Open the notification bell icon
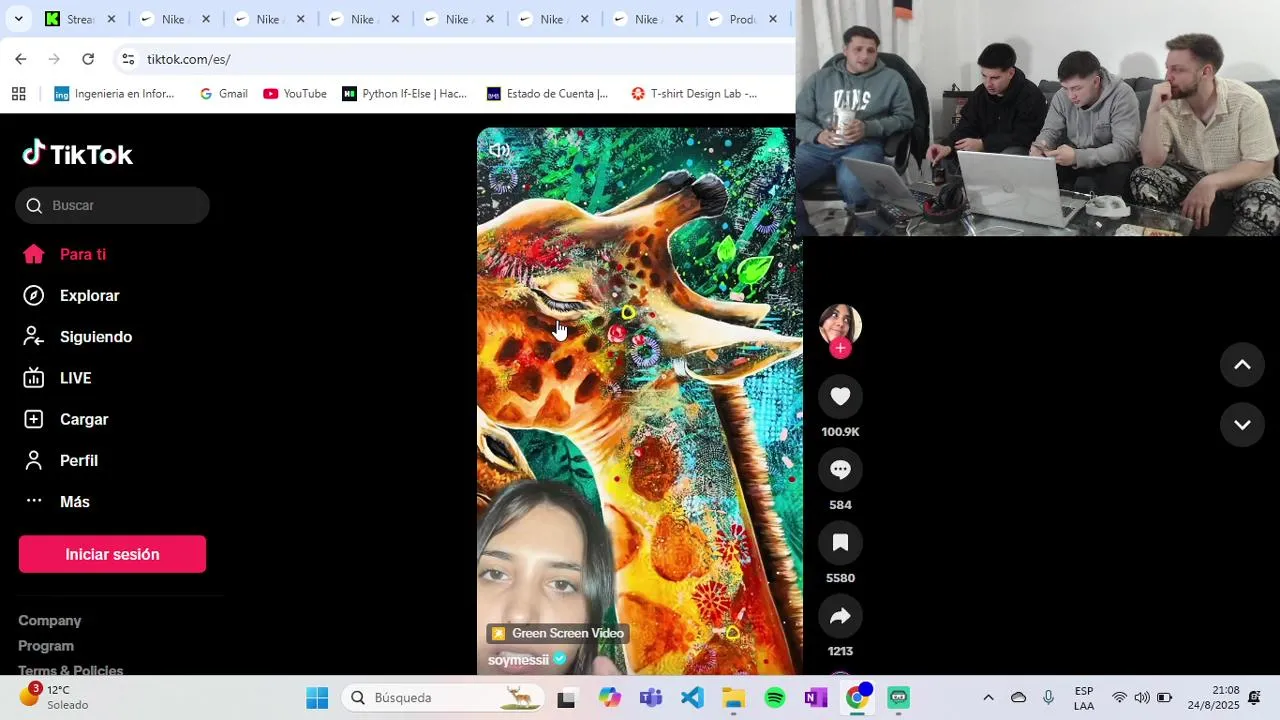The height and width of the screenshot is (720, 1280). click(x=1254, y=698)
